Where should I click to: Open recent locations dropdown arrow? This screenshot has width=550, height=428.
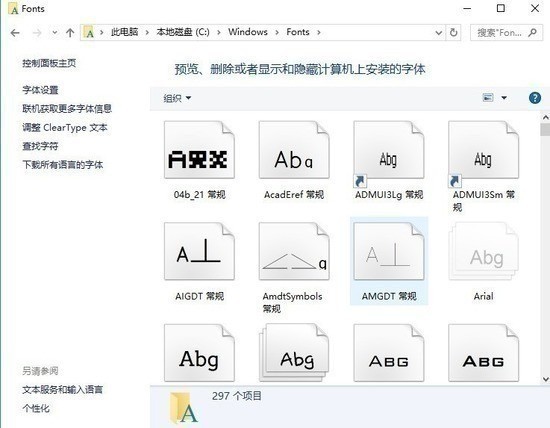pos(55,33)
